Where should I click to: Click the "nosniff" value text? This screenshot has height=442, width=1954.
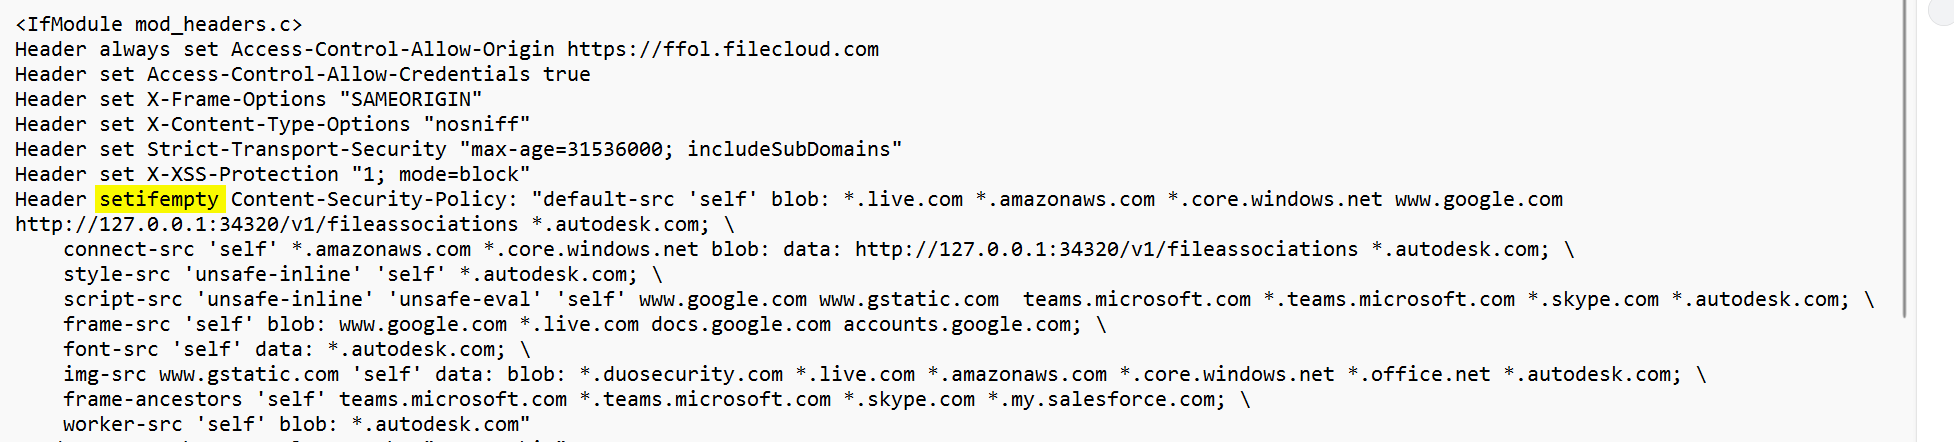[476, 124]
